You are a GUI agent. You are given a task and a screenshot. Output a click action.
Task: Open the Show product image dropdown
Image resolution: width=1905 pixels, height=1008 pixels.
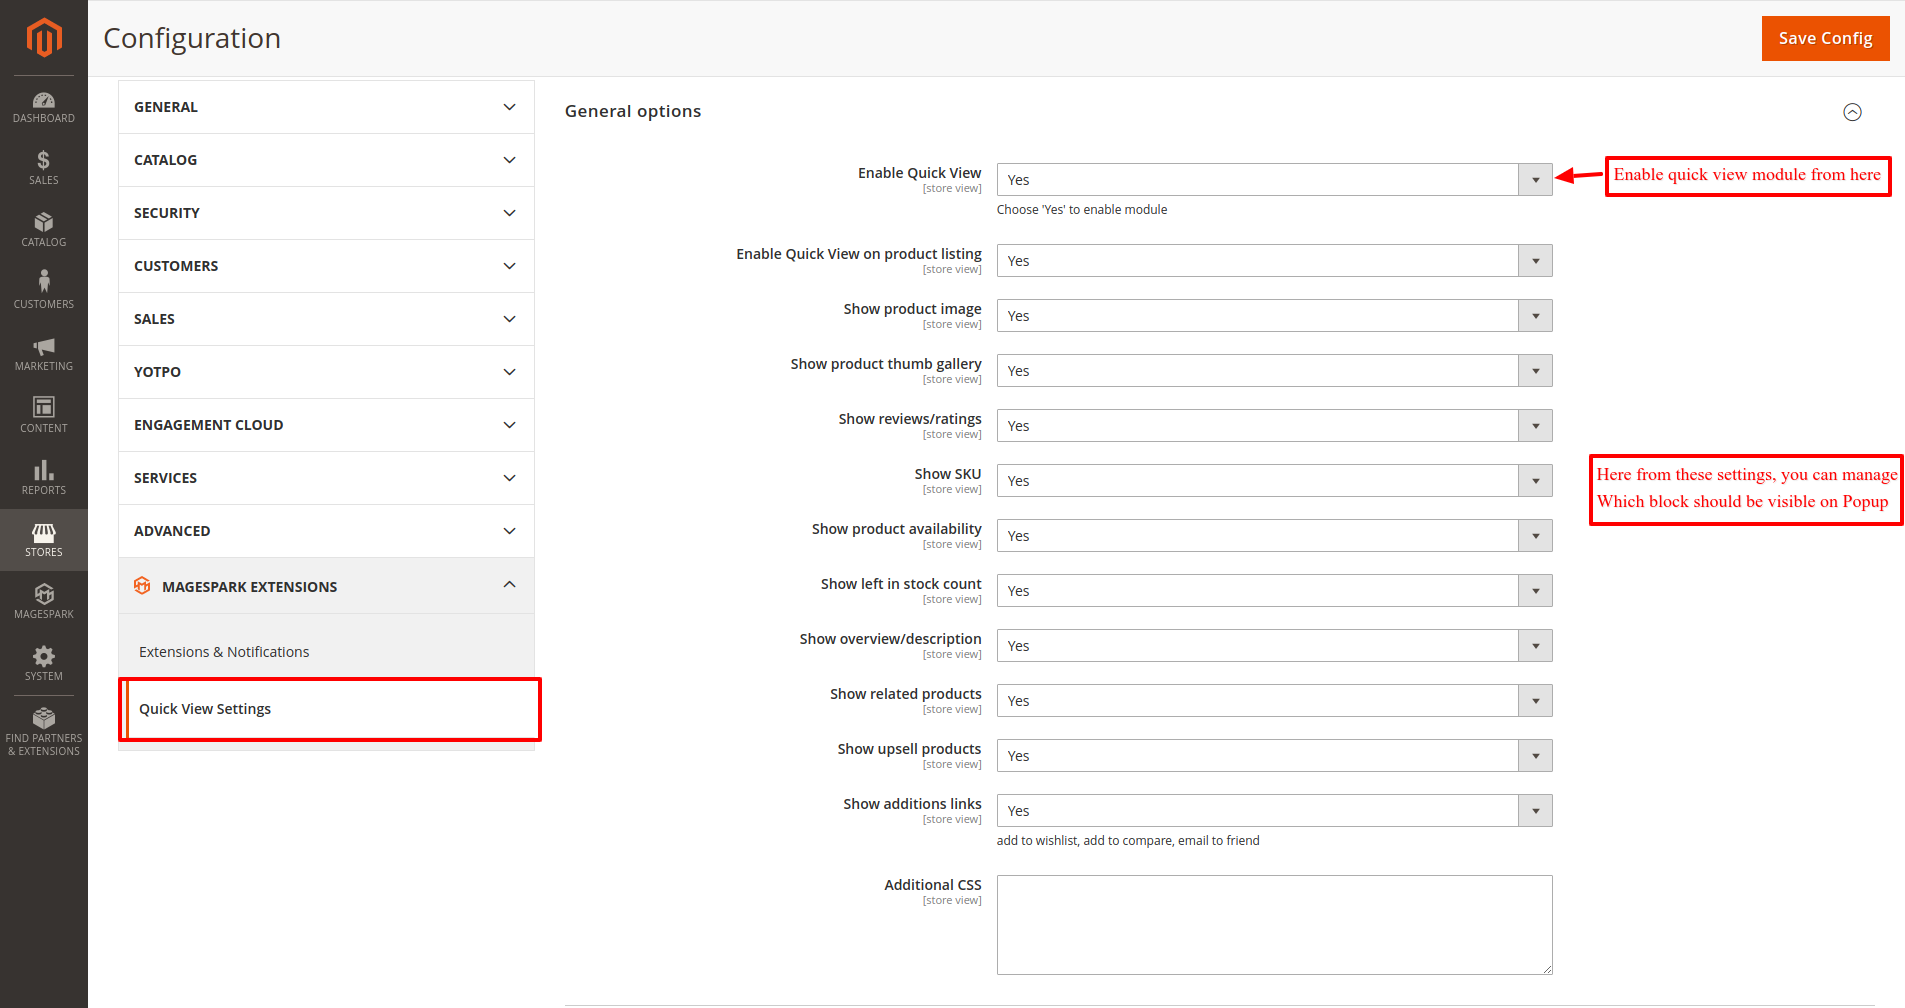tap(1274, 316)
